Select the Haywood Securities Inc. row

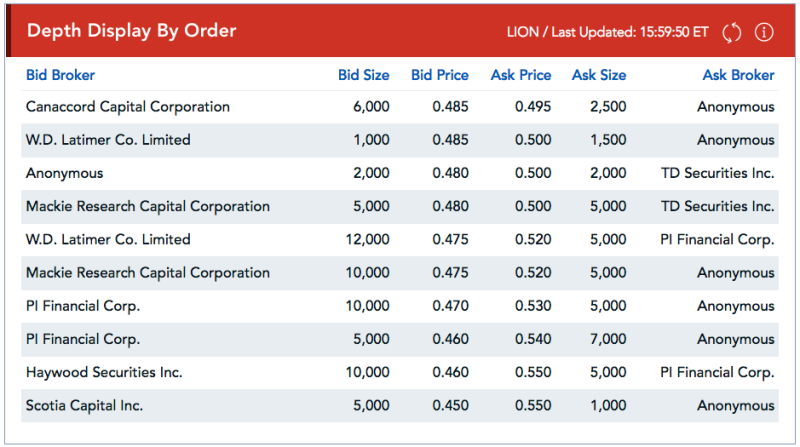click(x=400, y=372)
